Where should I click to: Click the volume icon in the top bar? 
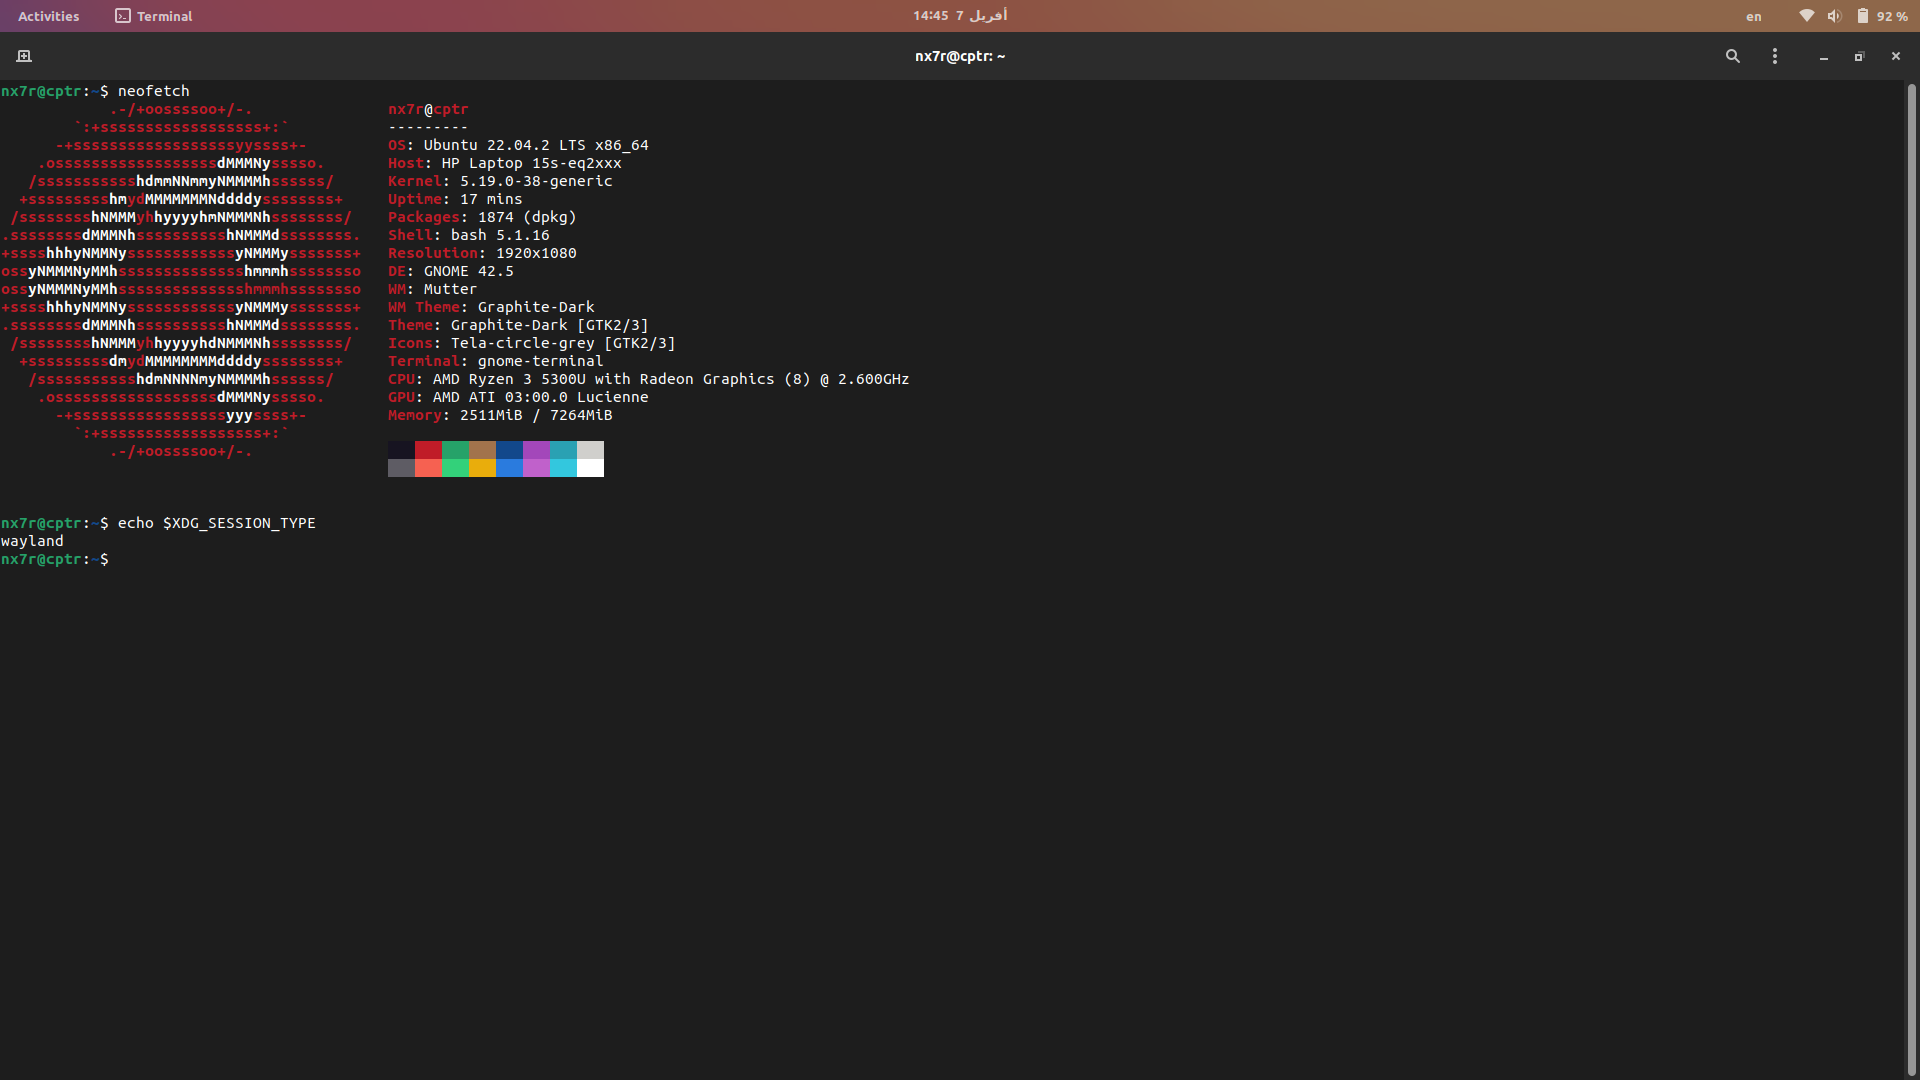(1836, 16)
